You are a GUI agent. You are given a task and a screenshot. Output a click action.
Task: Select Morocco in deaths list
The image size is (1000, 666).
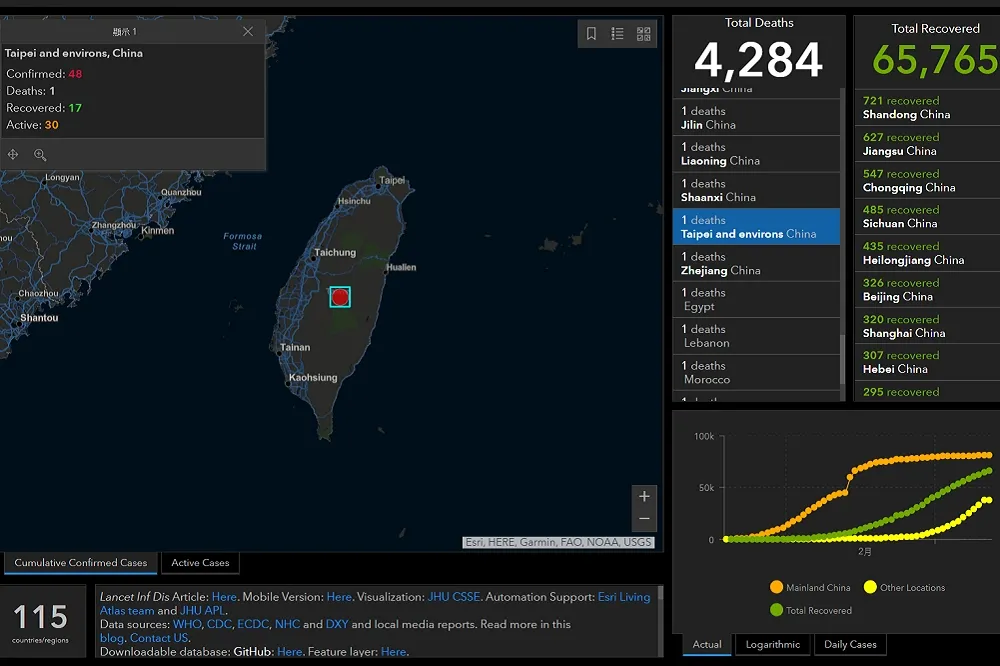tap(756, 373)
